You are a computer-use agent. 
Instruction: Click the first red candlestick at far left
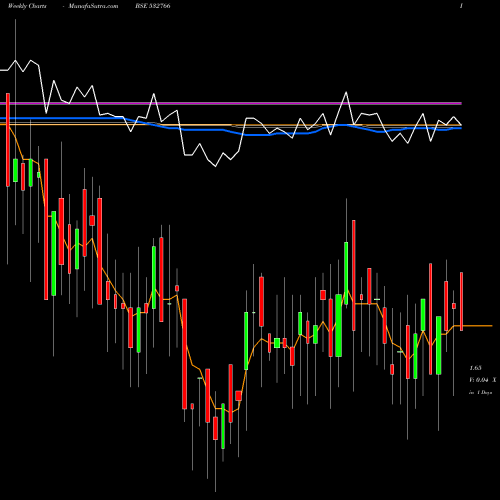coord(8,140)
